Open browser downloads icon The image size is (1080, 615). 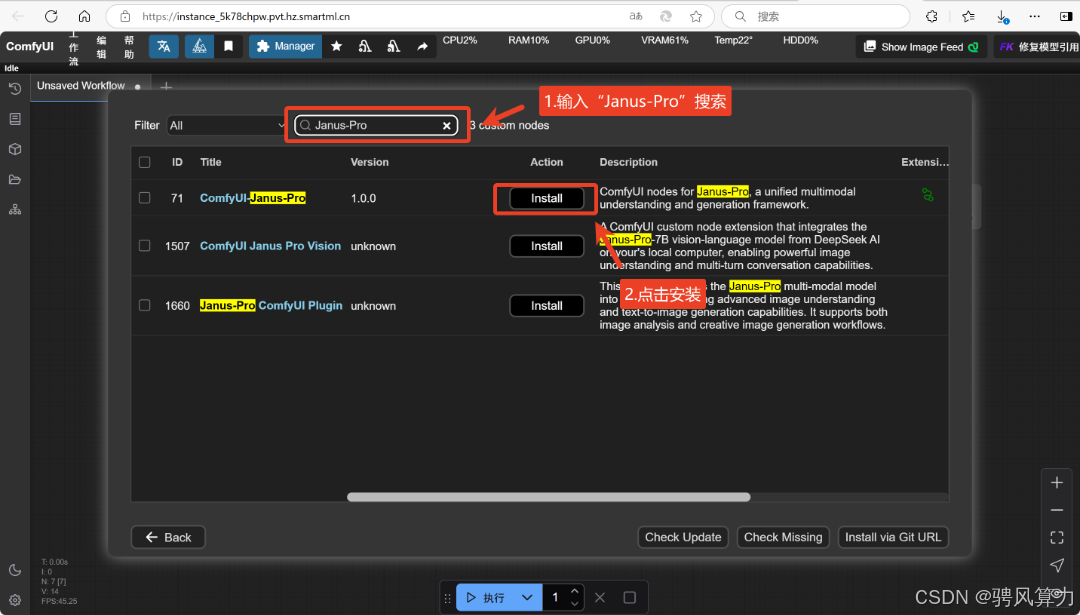(x=1002, y=16)
